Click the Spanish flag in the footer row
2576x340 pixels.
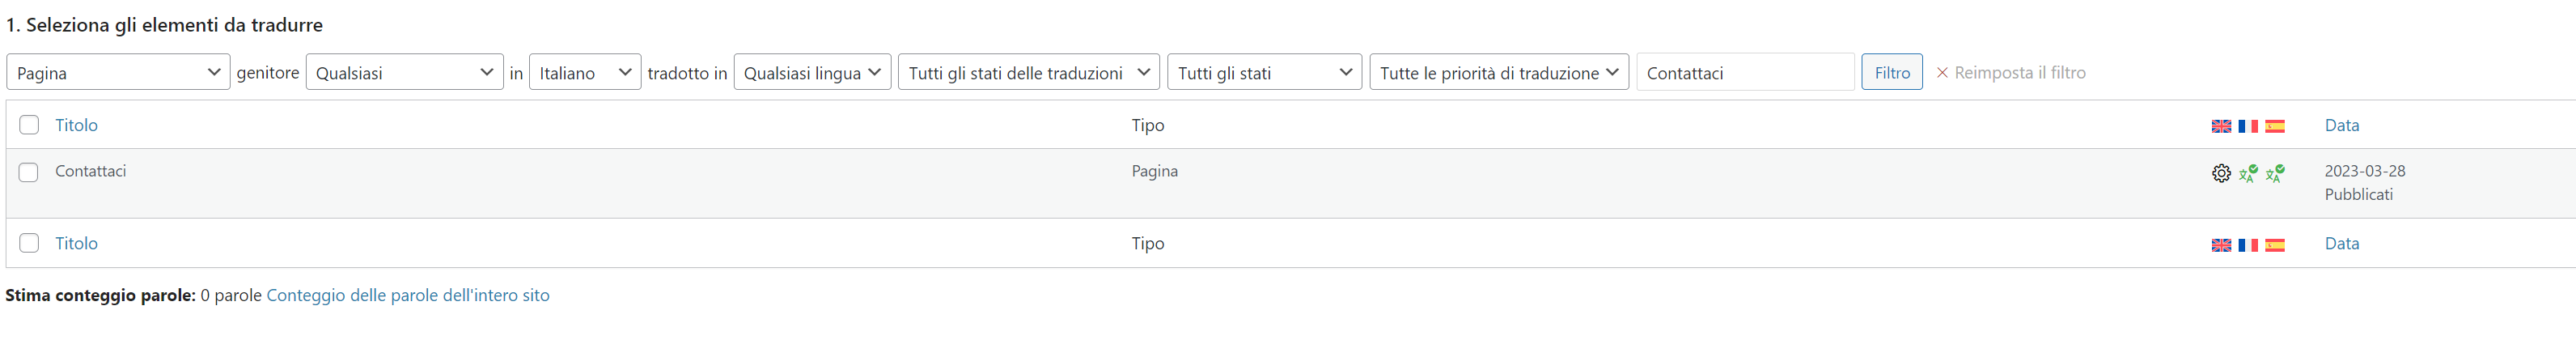click(x=2275, y=245)
